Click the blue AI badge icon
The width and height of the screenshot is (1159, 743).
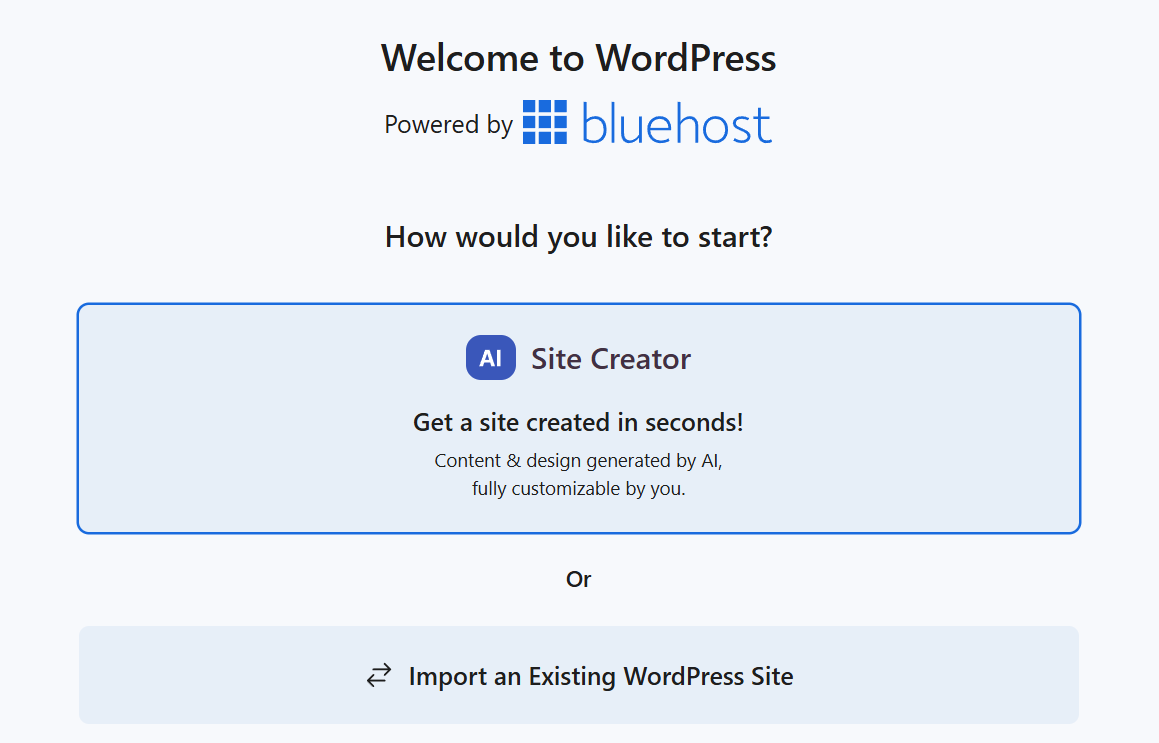click(491, 358)
